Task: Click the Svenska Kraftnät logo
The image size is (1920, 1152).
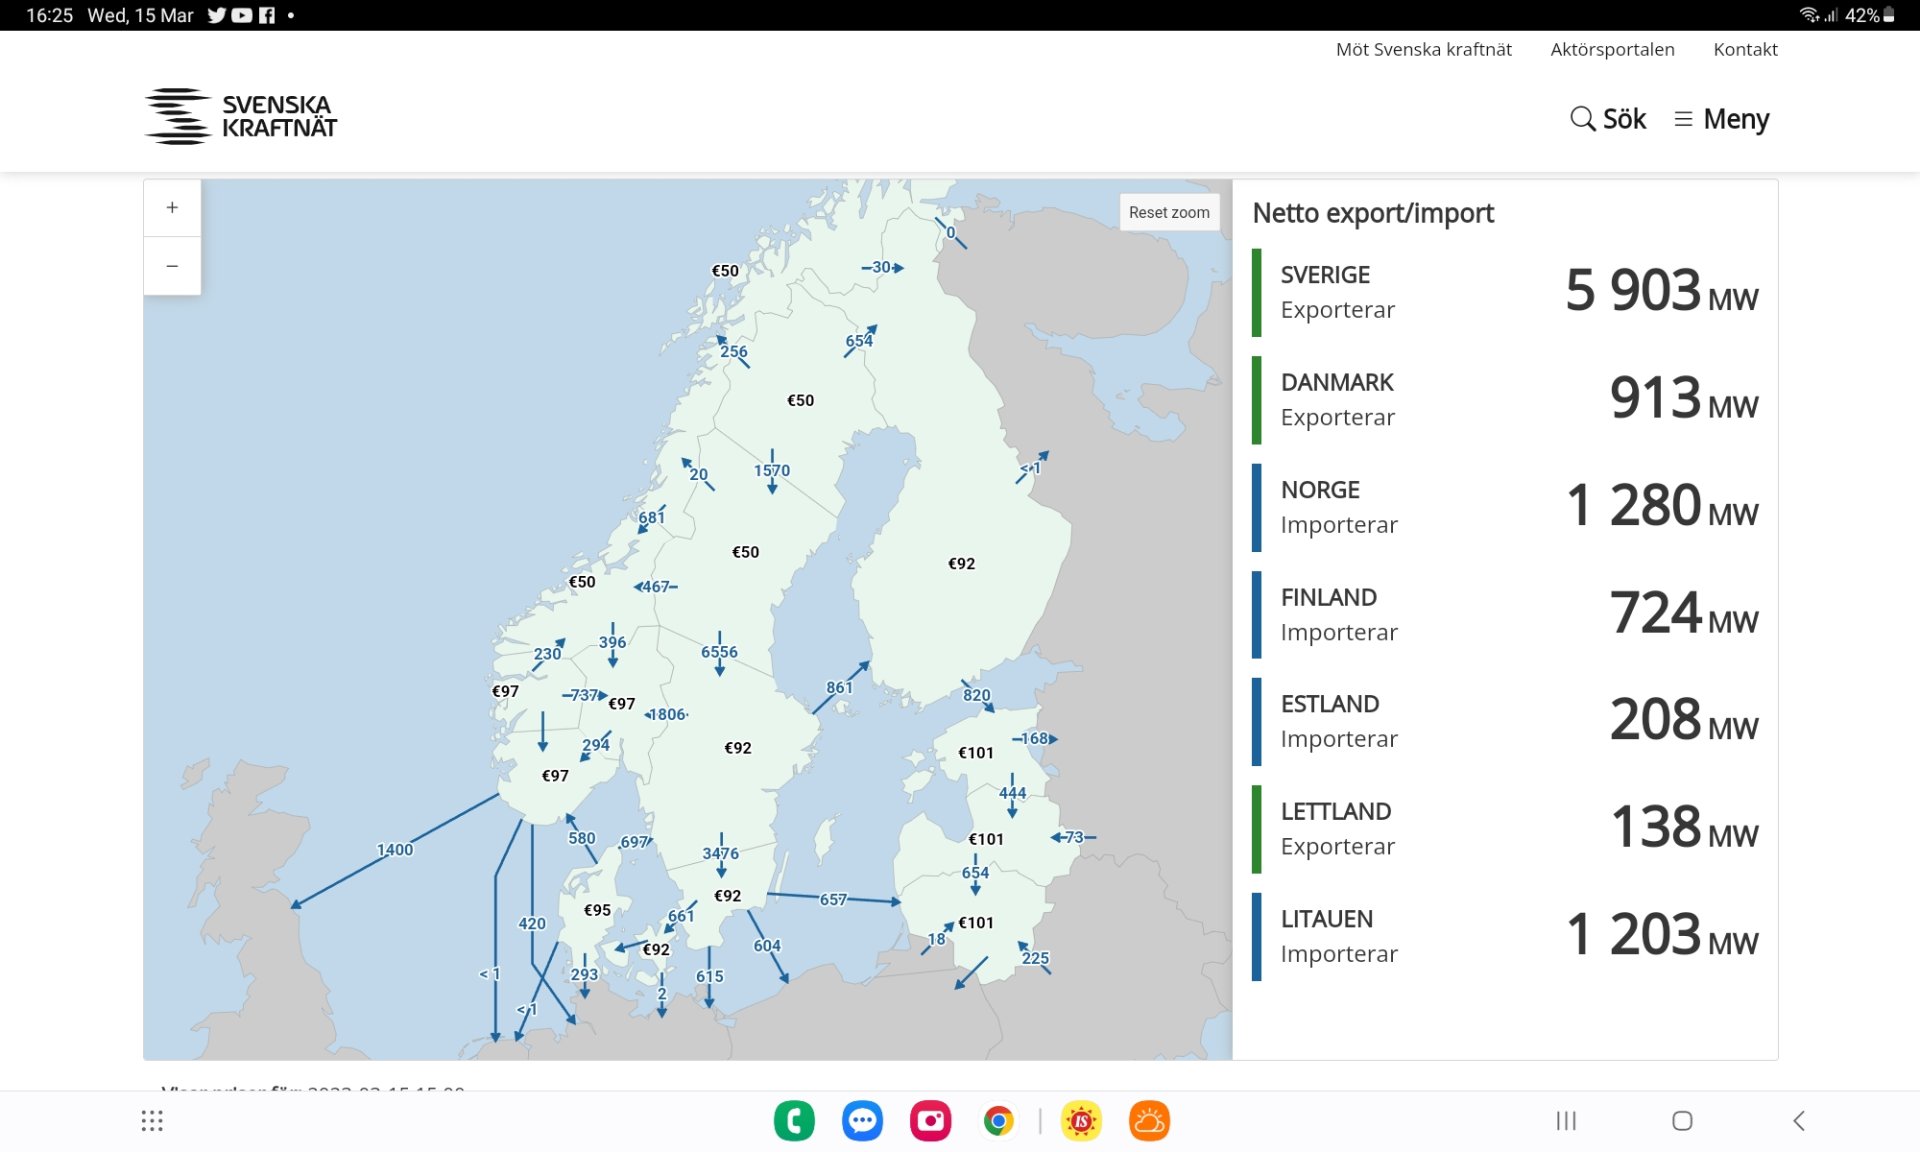Action: tap(241, 116)
